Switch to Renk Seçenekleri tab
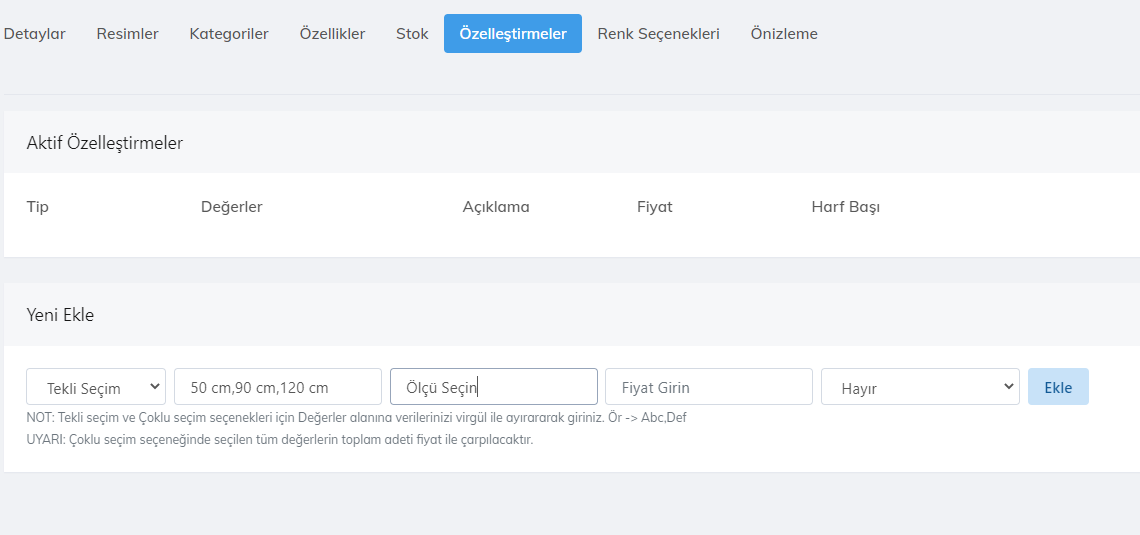 (658, 34)
